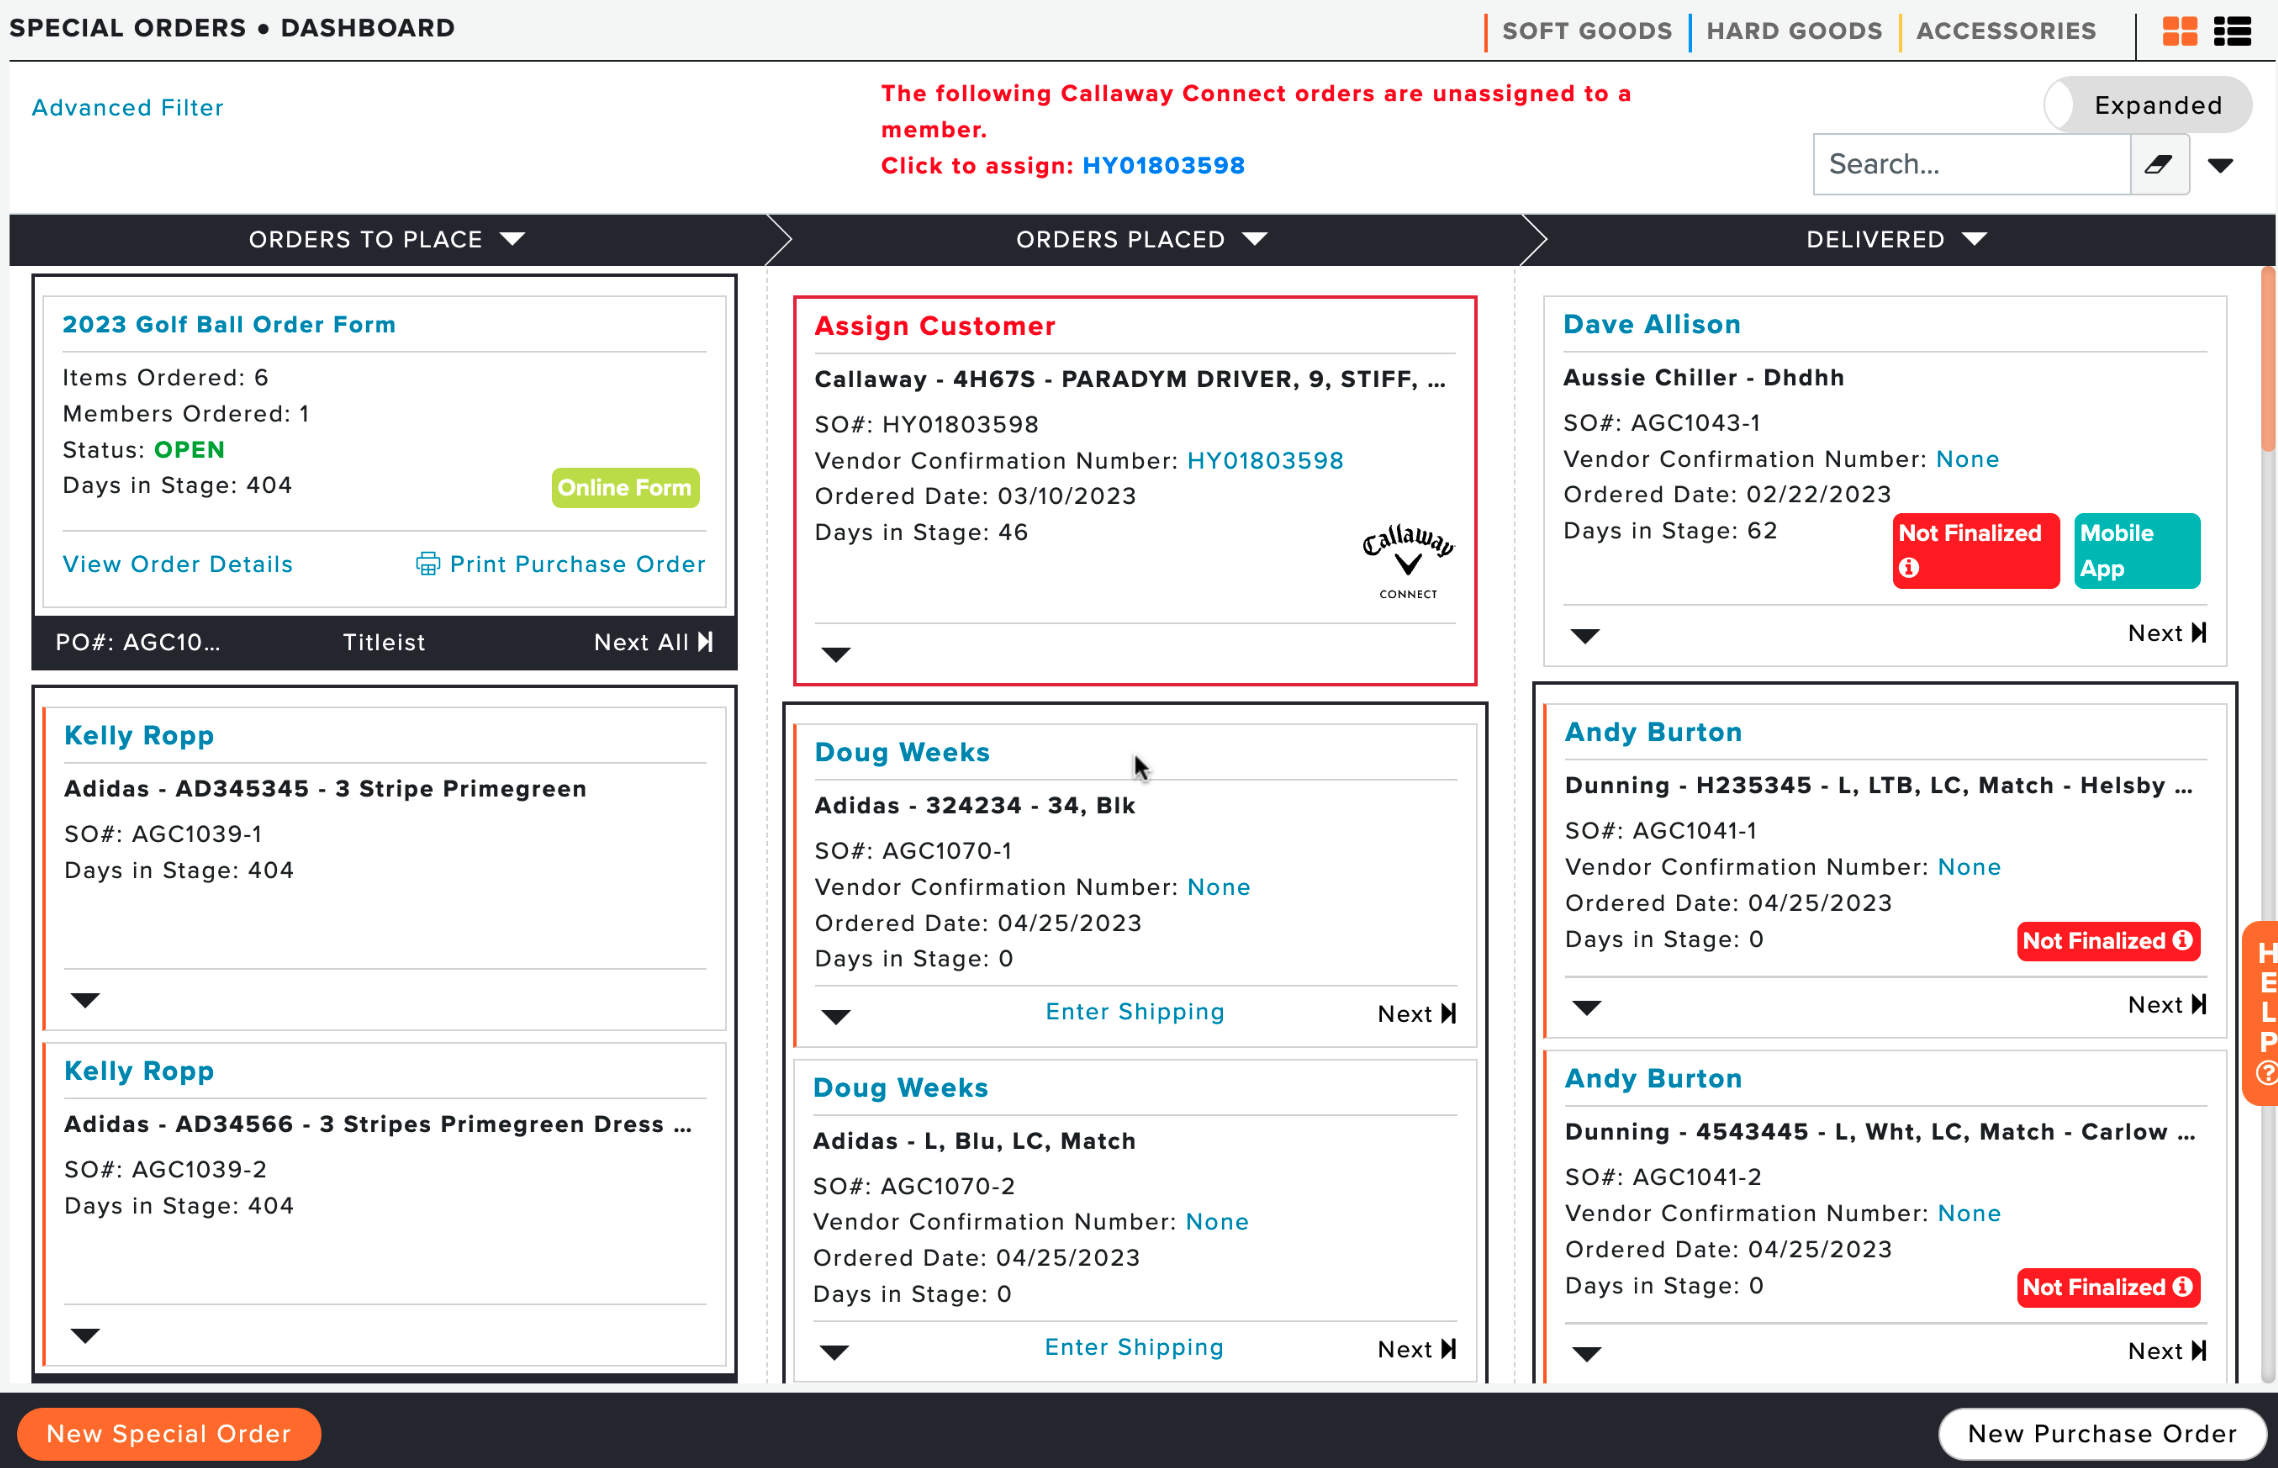
Task: Click None confirmation number on AGC1070-1
Action: 1218,887
